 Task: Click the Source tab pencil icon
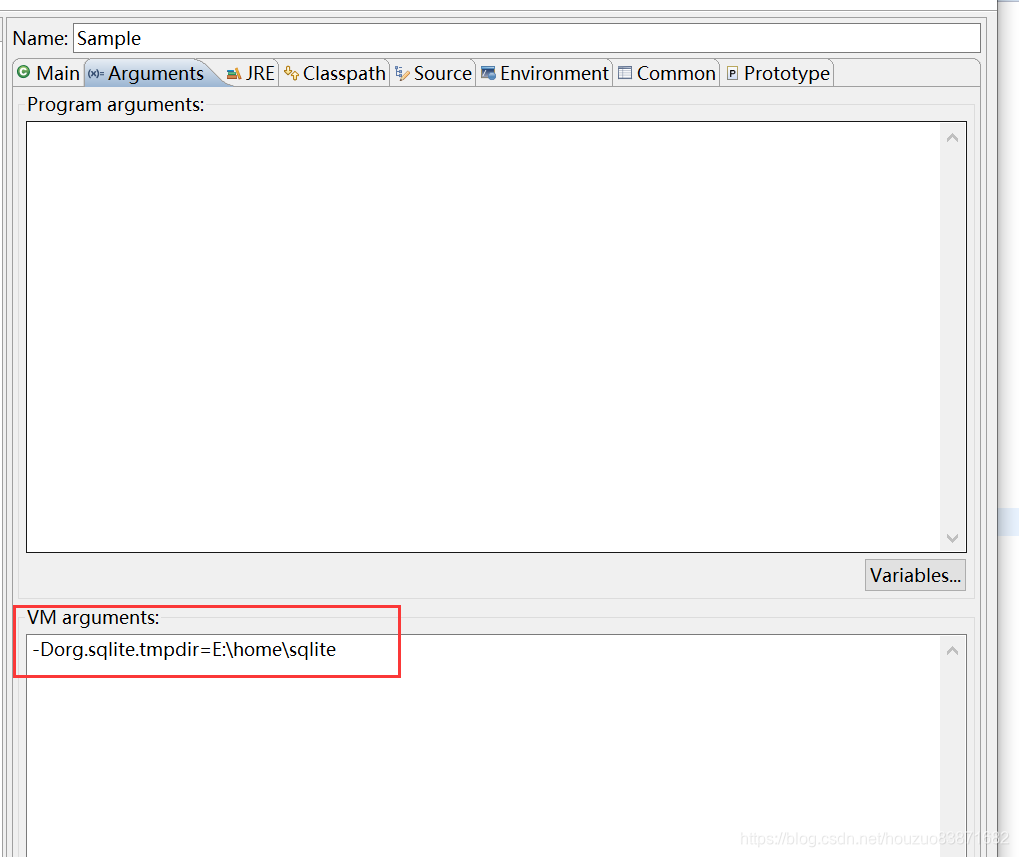tap(402, 73)
